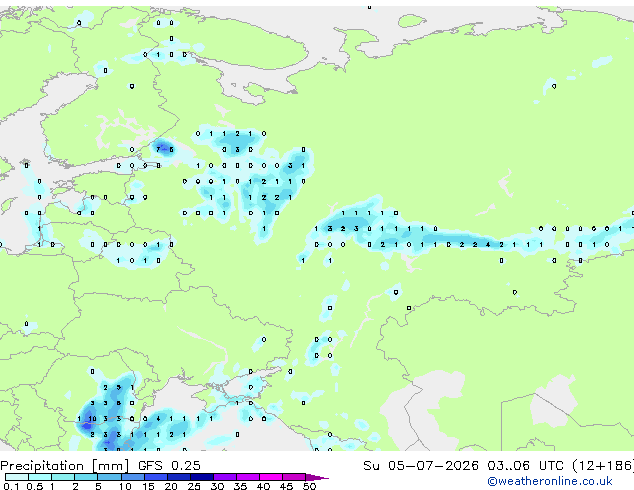
Task: Click the '0.1' legend scale label
Action: pos(11,486)
